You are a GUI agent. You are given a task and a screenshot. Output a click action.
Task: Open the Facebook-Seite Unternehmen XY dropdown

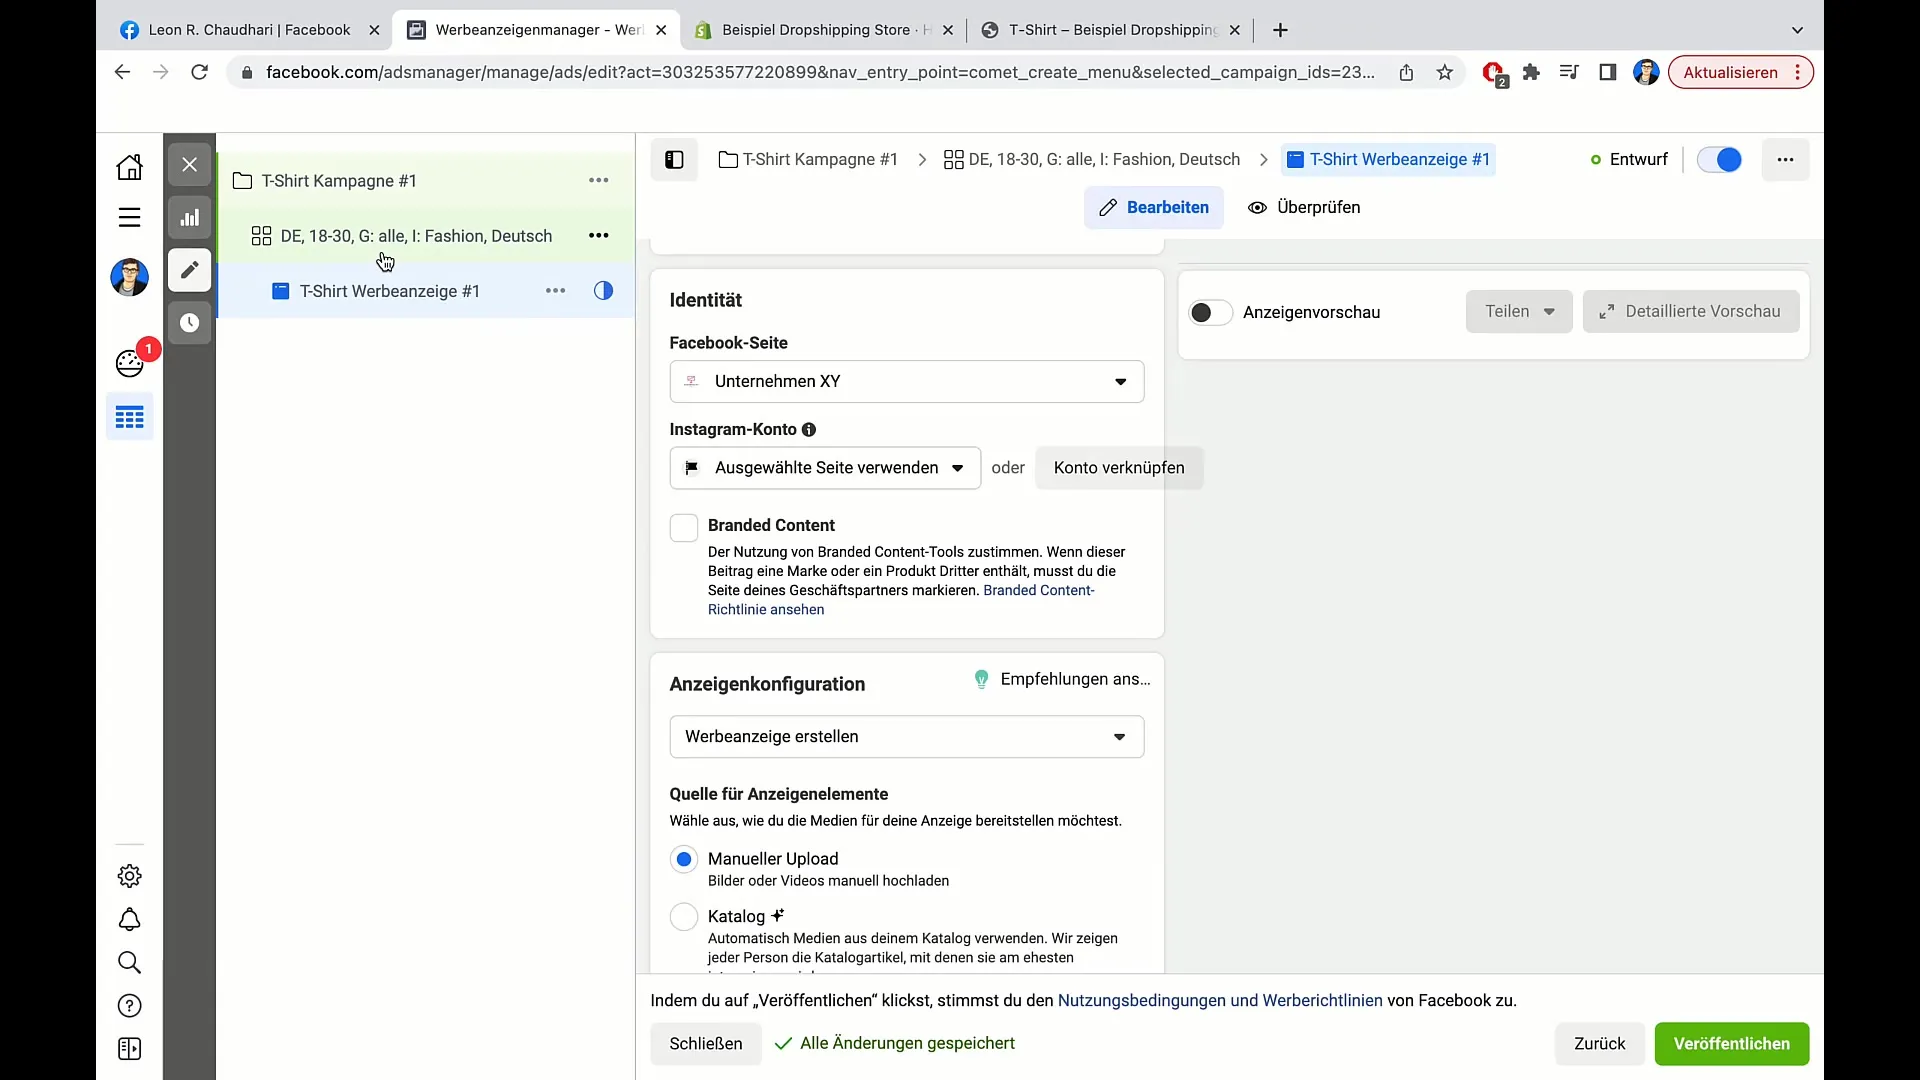(907, 382)
